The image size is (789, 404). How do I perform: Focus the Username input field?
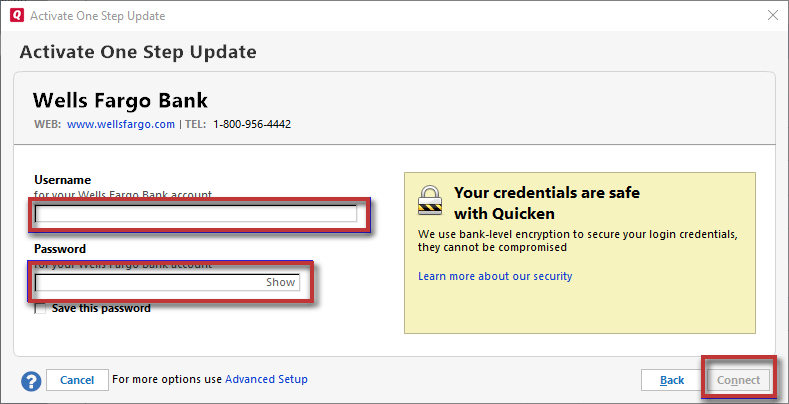click(196, 214)
